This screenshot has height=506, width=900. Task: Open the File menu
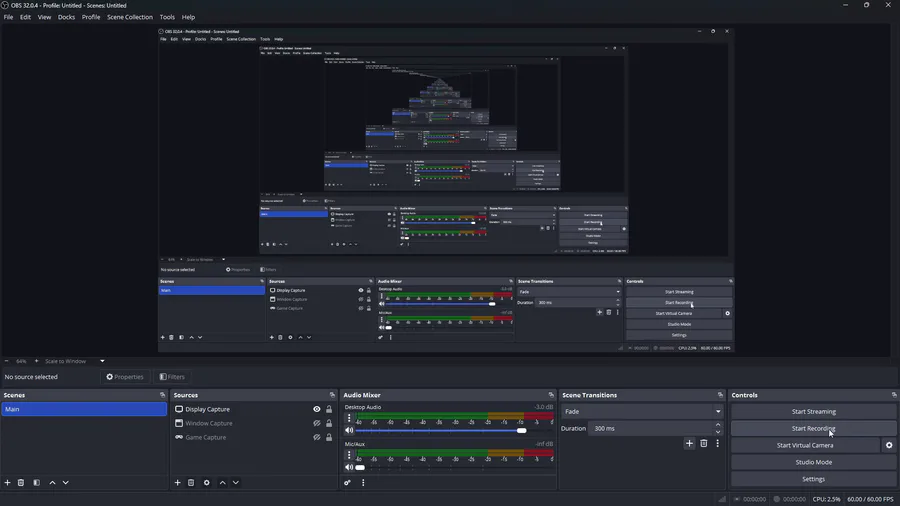9,17
